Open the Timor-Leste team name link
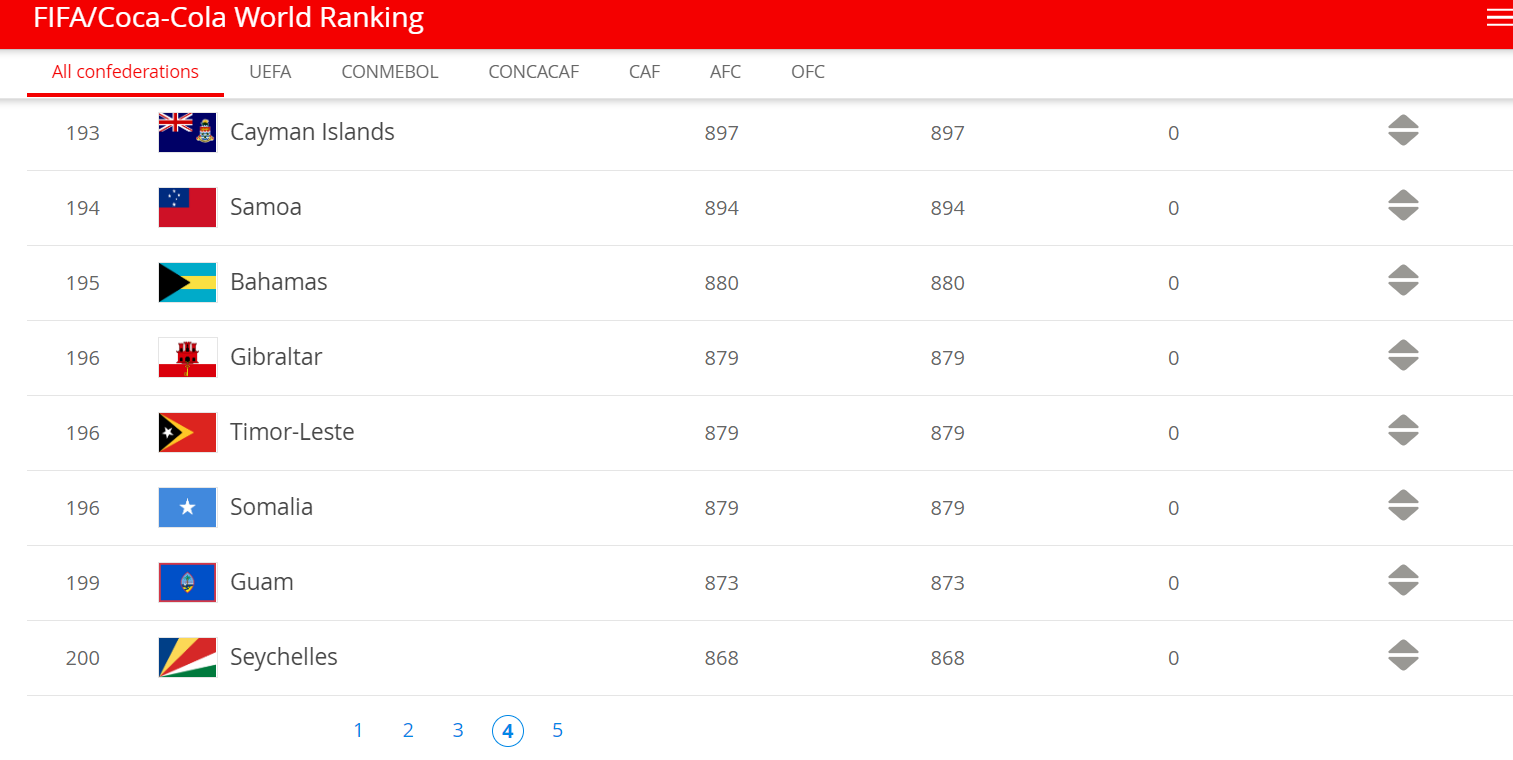Screen dimensions: 1513x760 point(292,432)
